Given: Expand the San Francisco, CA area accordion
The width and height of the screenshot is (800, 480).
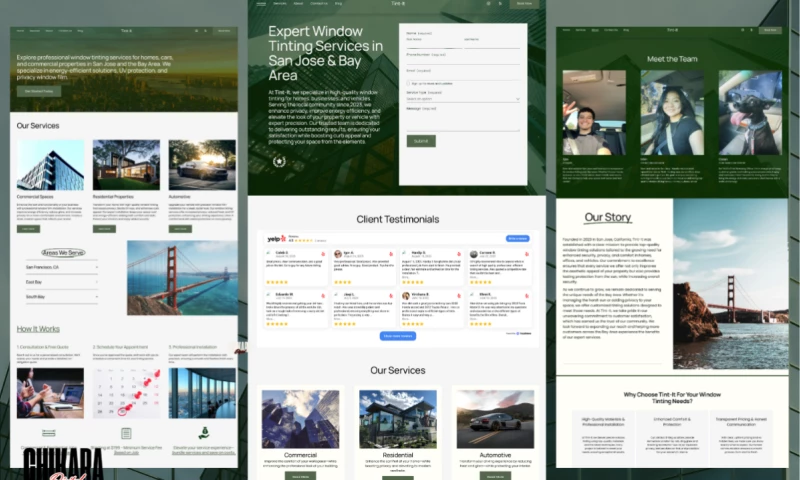Looking at the screenshot, I should pos(62,267).
